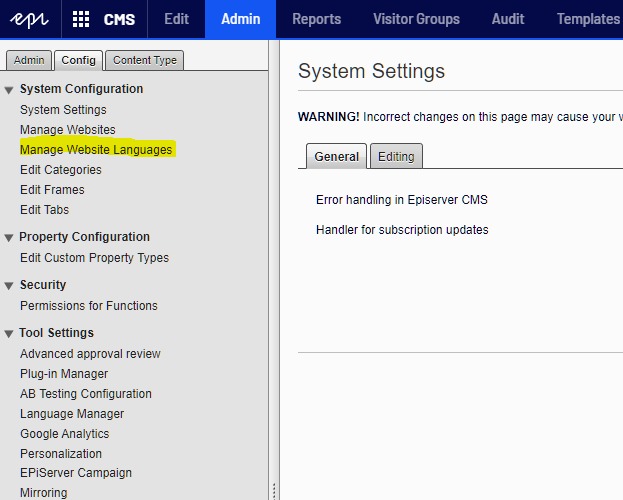Open Reports in top navigation
Screen dimensions: 623x500
point(317,19)
